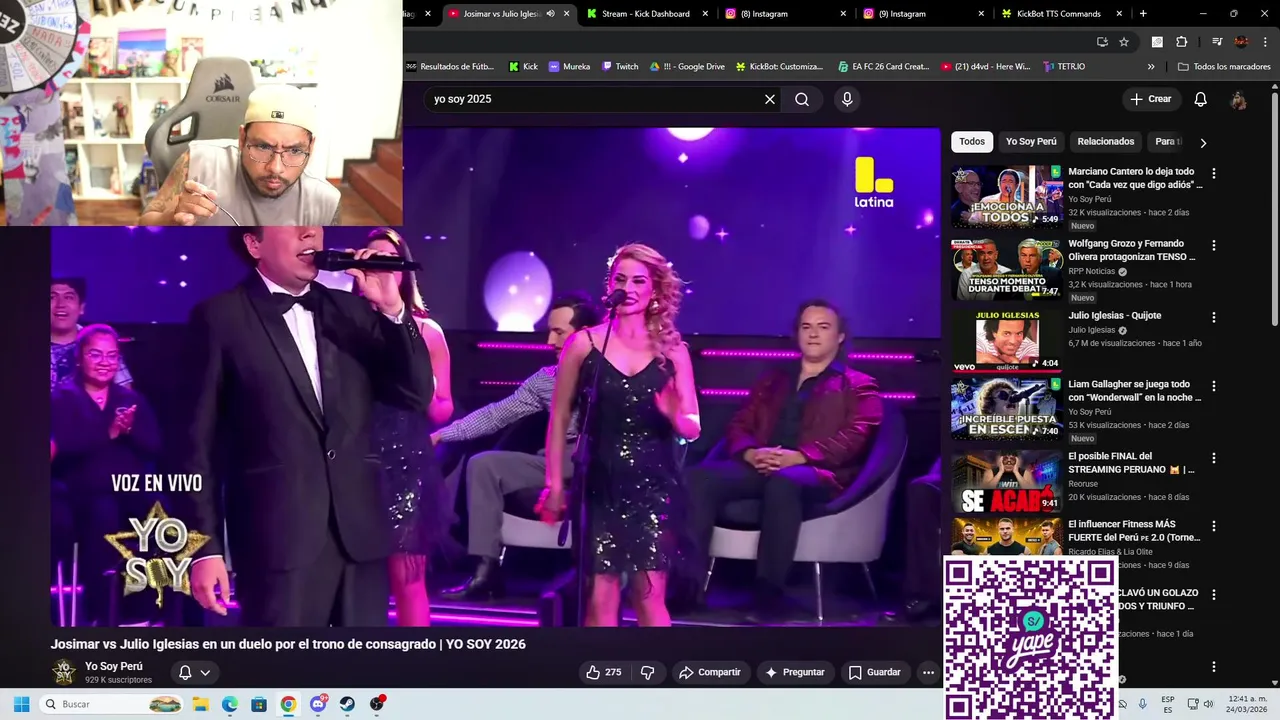Switch to the Stream - Kick Dashboard tab
Viewport: 1280px width, 720px height.
point(642,14)
